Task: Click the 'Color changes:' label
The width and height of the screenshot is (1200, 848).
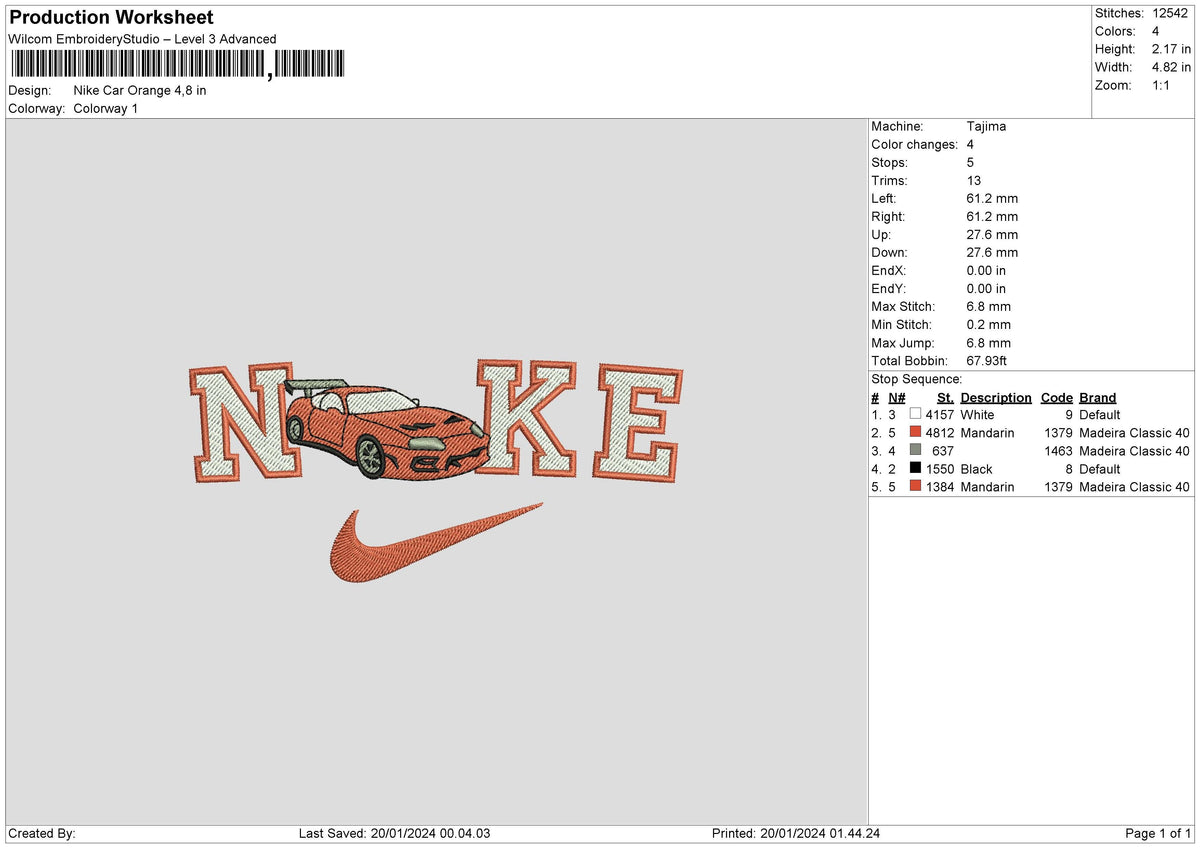Action: 915,144
